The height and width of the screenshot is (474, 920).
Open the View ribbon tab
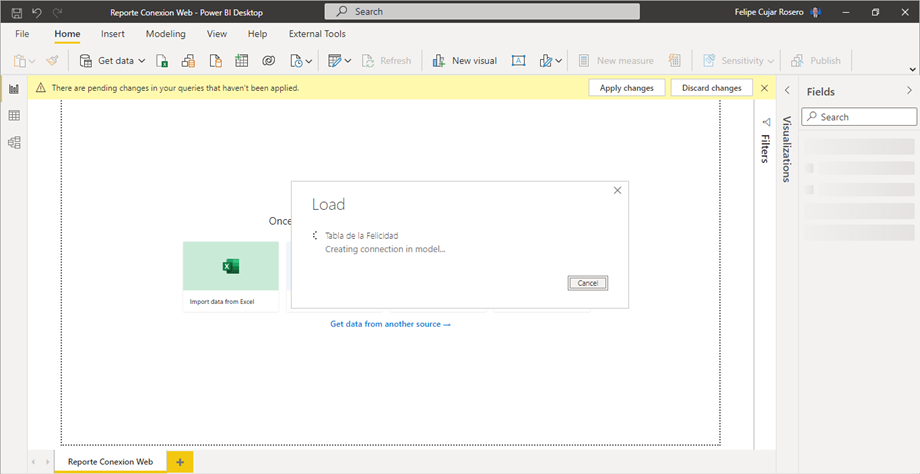[x=217, y=34]
